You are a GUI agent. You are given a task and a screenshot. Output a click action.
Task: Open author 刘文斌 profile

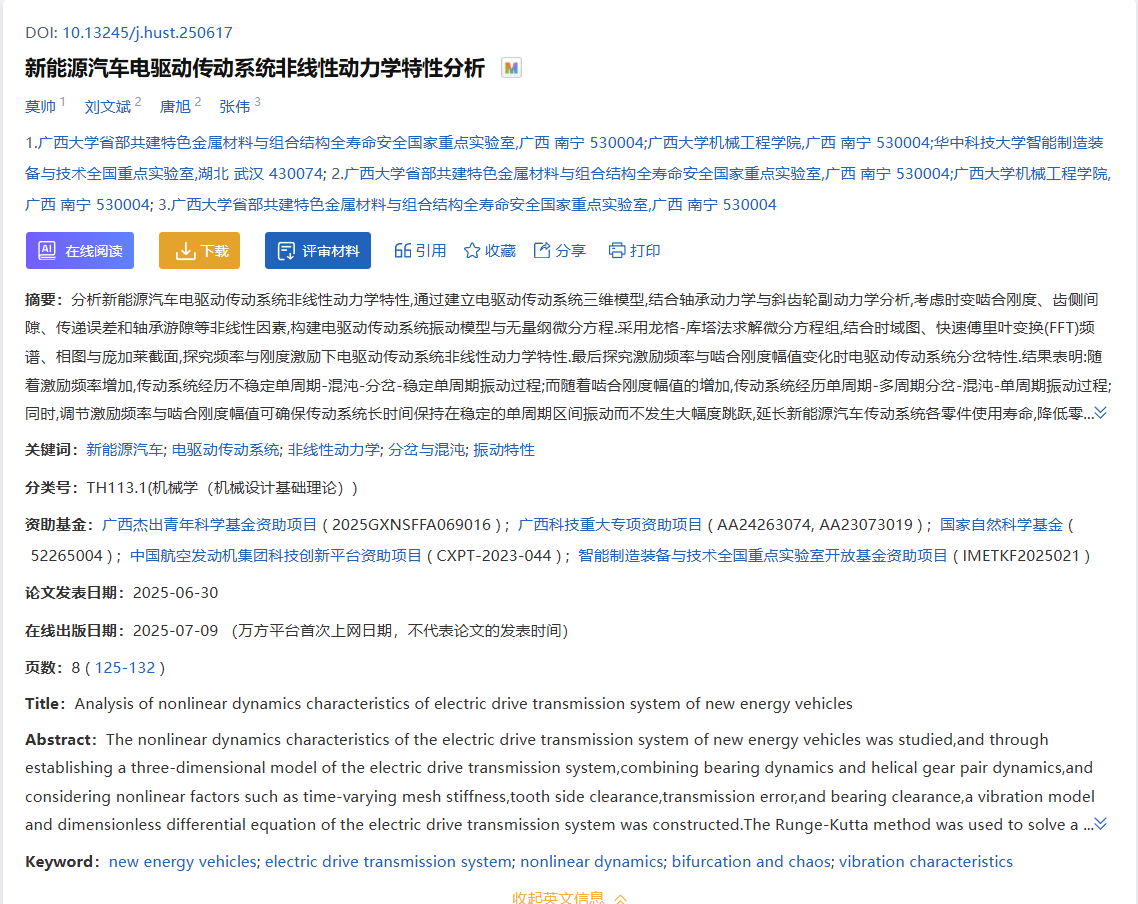click(x=107, y=107)
